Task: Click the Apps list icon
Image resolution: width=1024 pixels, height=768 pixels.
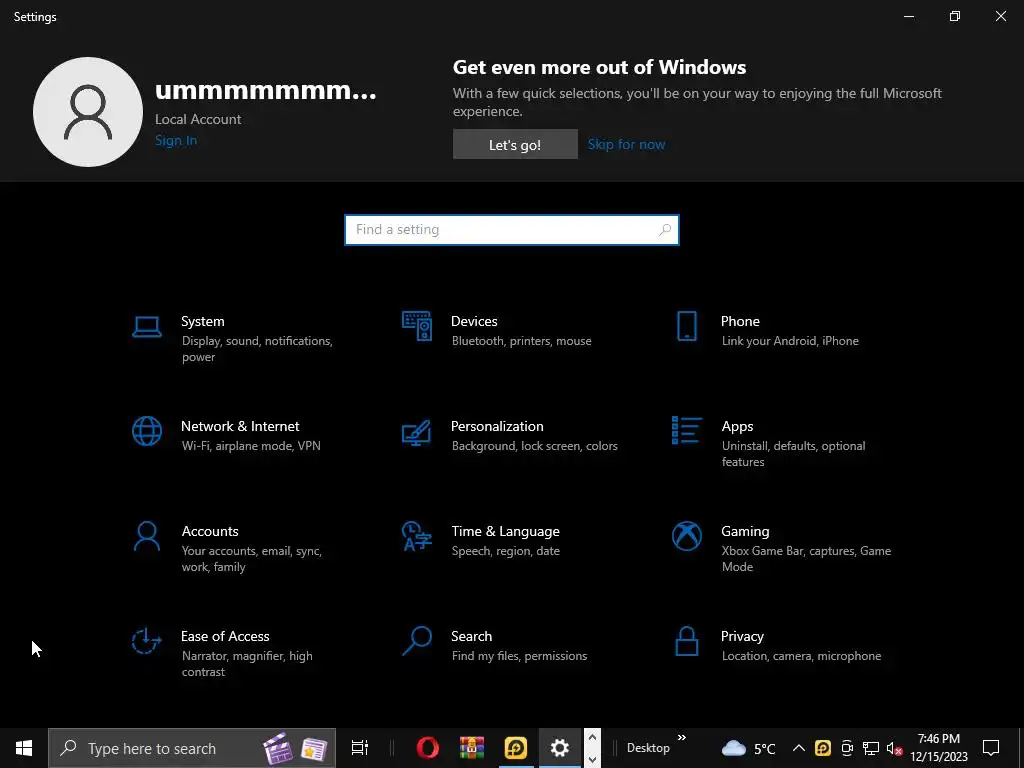Action: coord(686,430)
